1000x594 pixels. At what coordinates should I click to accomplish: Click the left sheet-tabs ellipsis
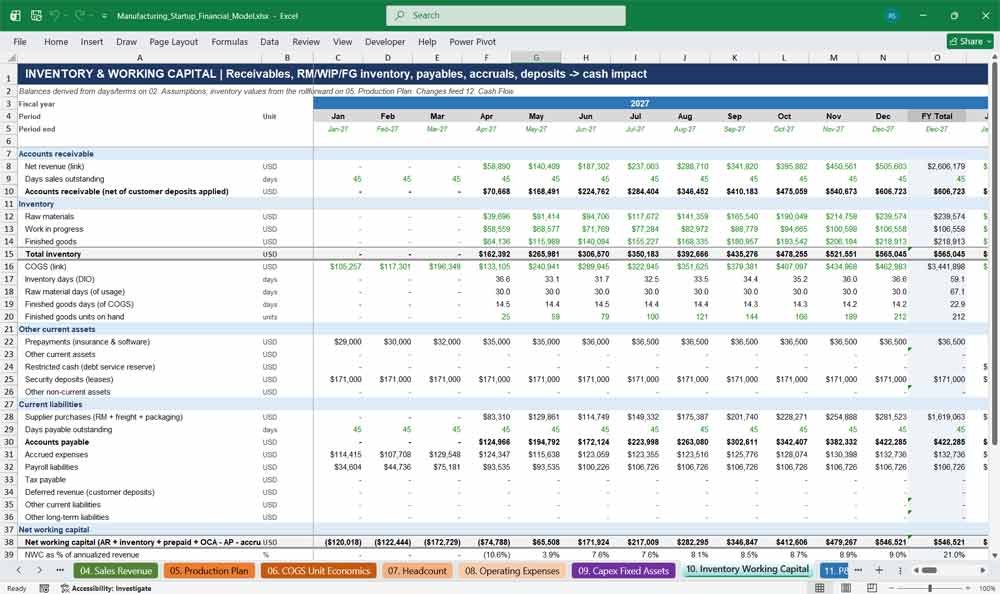pos(60,570)
